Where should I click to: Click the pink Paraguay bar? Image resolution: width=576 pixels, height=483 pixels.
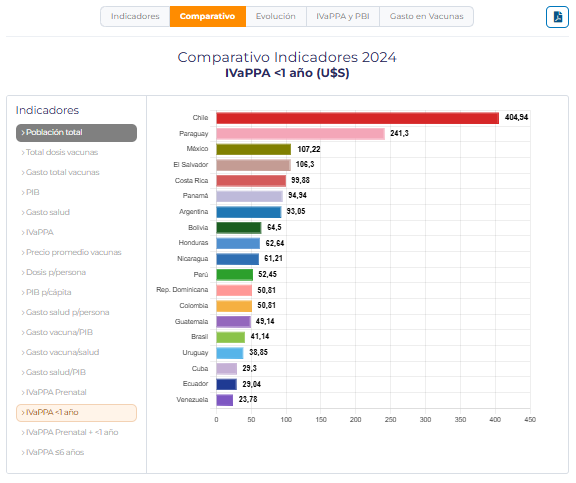[300, 134]
